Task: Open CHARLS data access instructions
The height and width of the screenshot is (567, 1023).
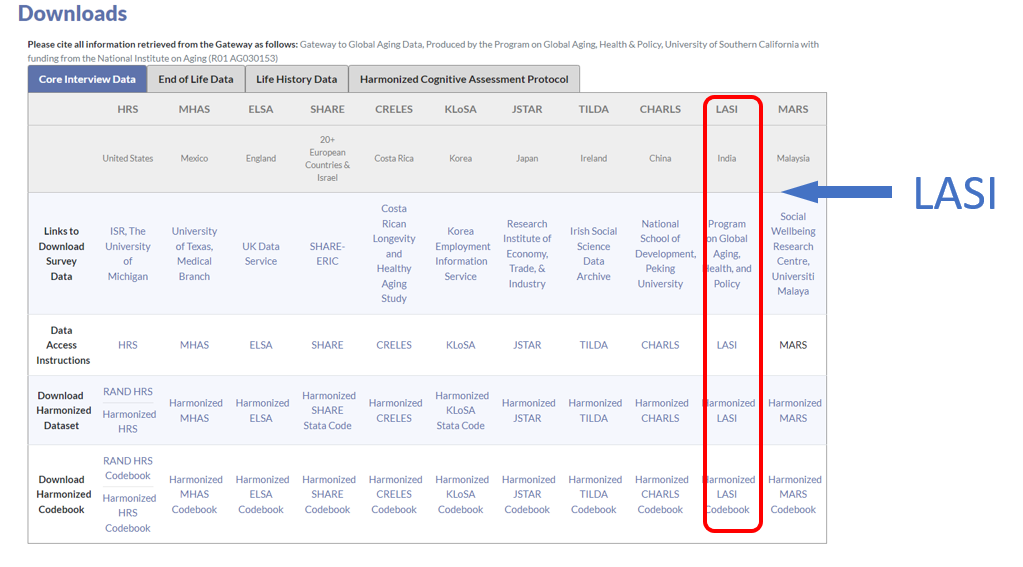Action: (660, 345)
